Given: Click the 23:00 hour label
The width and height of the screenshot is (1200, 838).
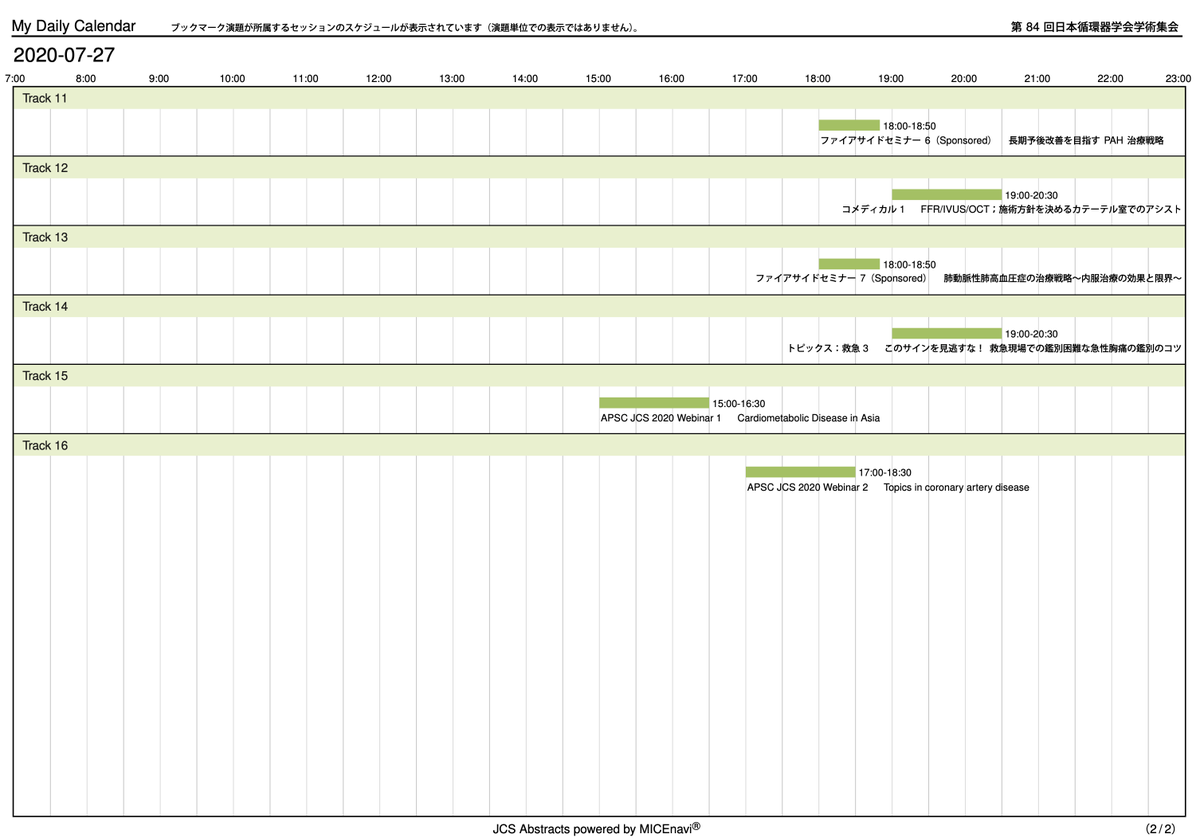Looking at the screenshot, I should (1178, 78).
